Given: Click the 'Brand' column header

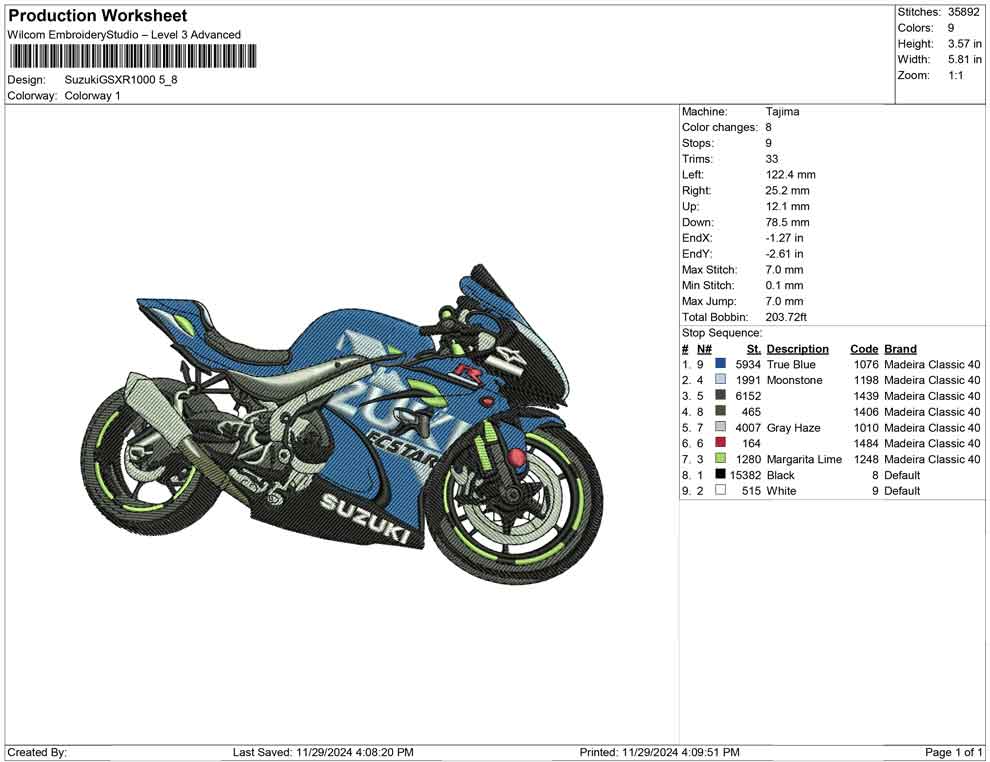Looking at the screenshot, I should [x=900, y=349].
